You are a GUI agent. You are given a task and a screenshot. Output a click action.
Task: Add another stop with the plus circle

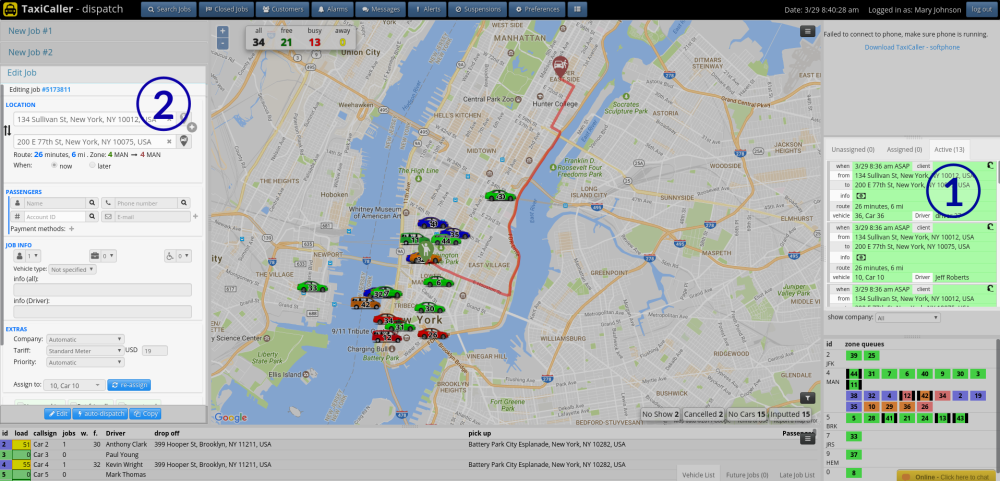coord(192,128)
